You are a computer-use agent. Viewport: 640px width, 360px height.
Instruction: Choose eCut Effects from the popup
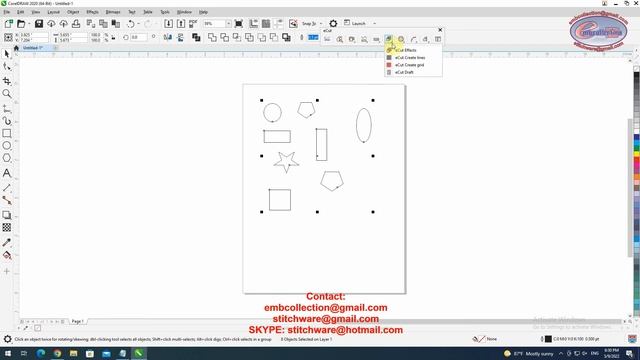(x=413, y=50)
